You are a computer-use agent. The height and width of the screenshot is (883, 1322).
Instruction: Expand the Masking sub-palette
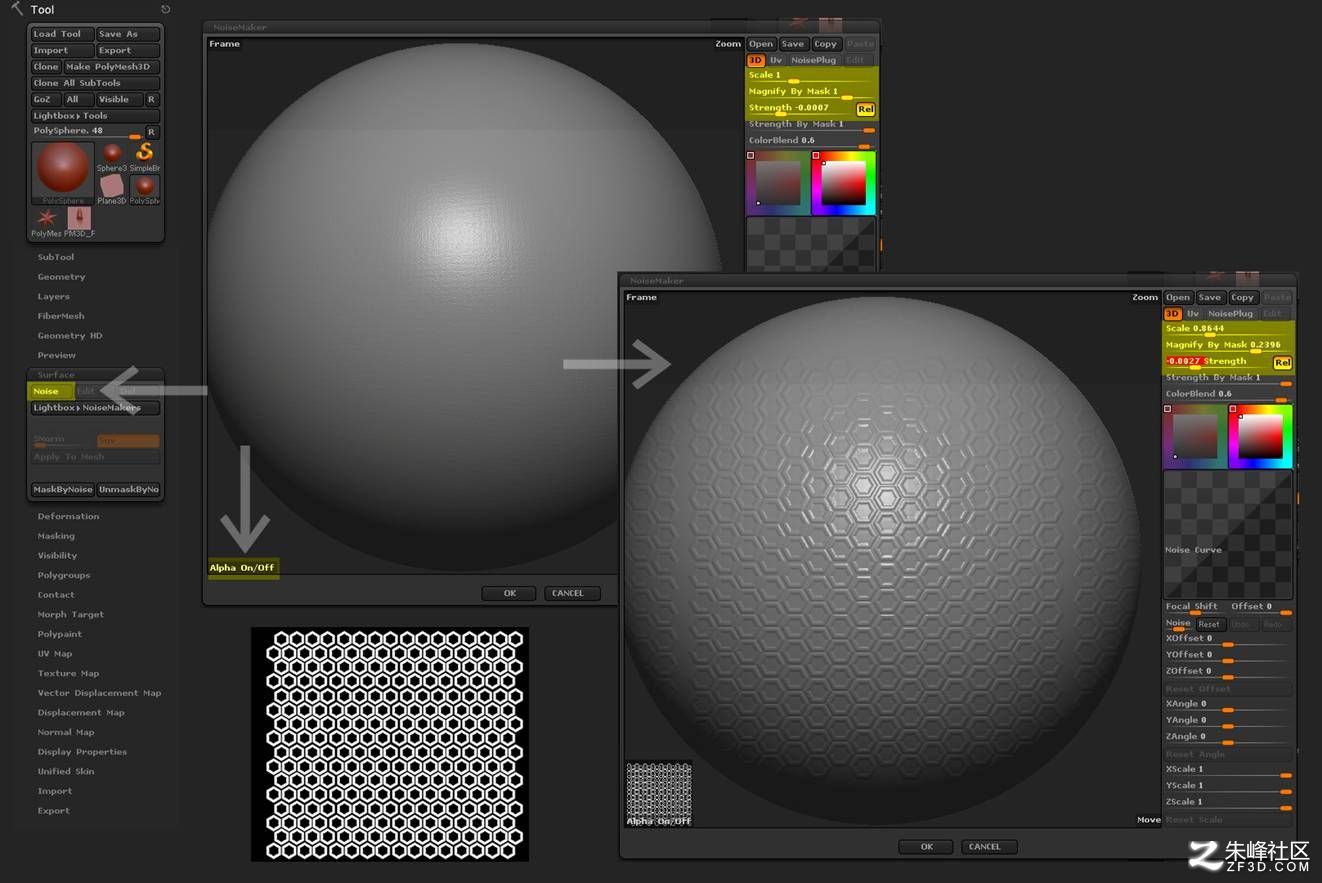[56, 536]
